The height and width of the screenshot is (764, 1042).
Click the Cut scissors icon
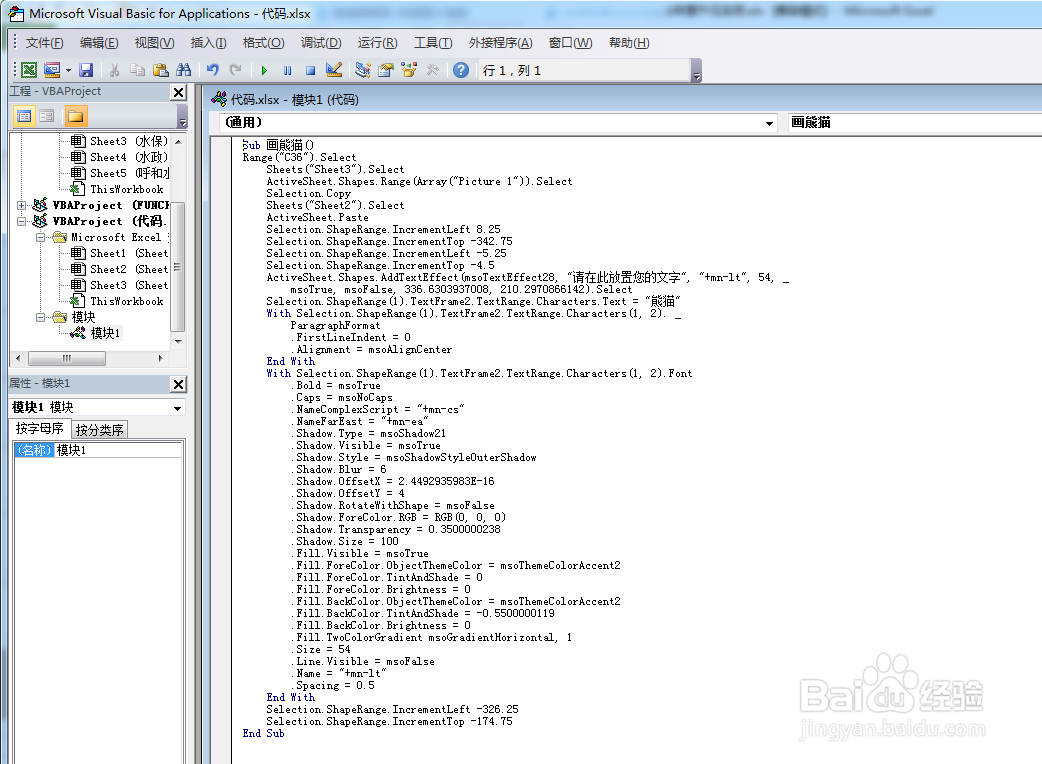[114, 70]
